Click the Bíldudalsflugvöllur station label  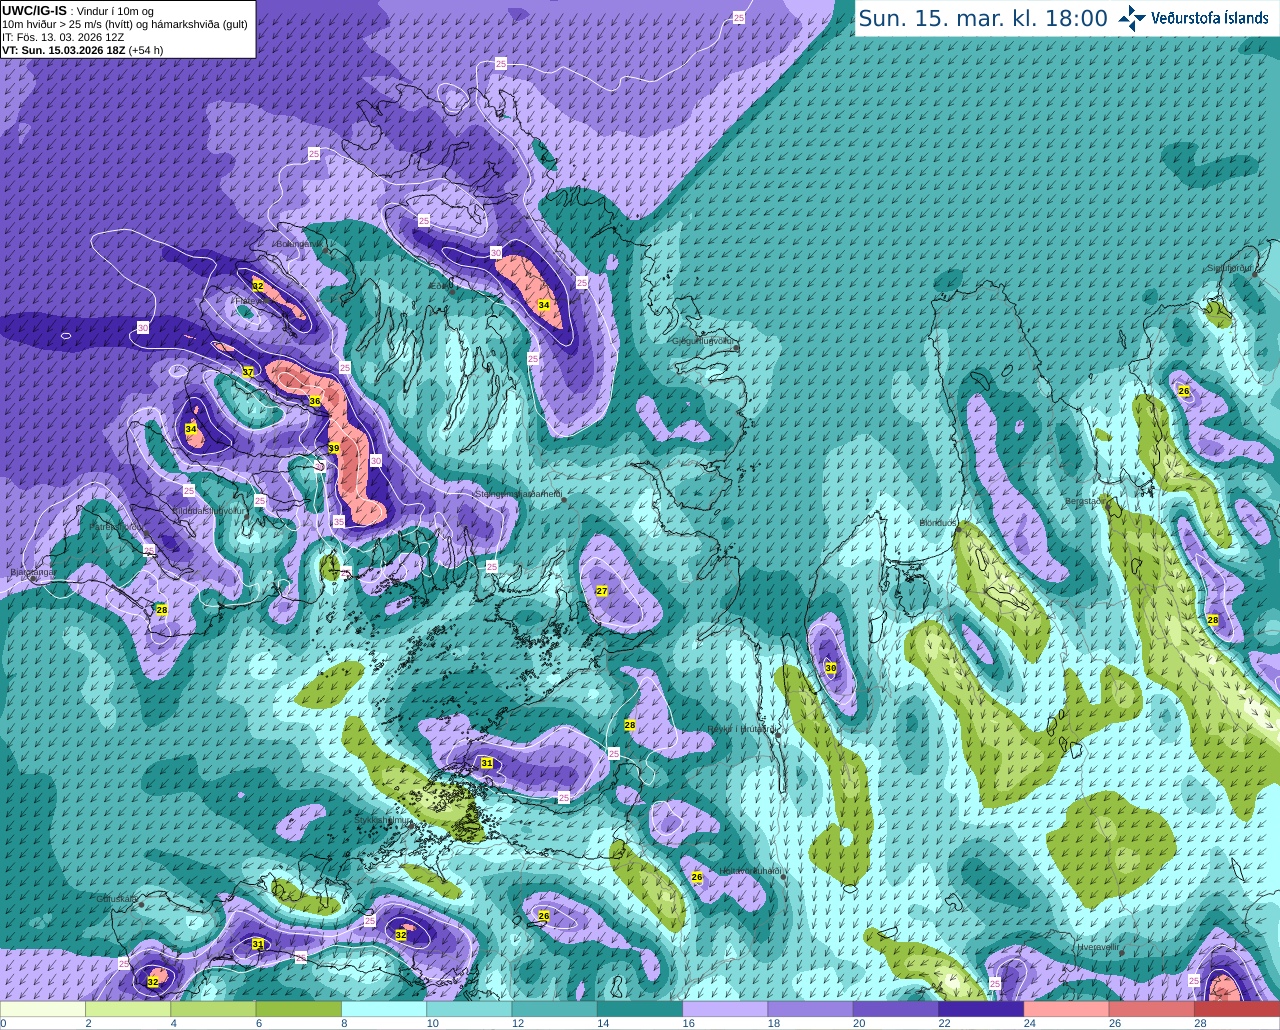click(x=209, y=510)
